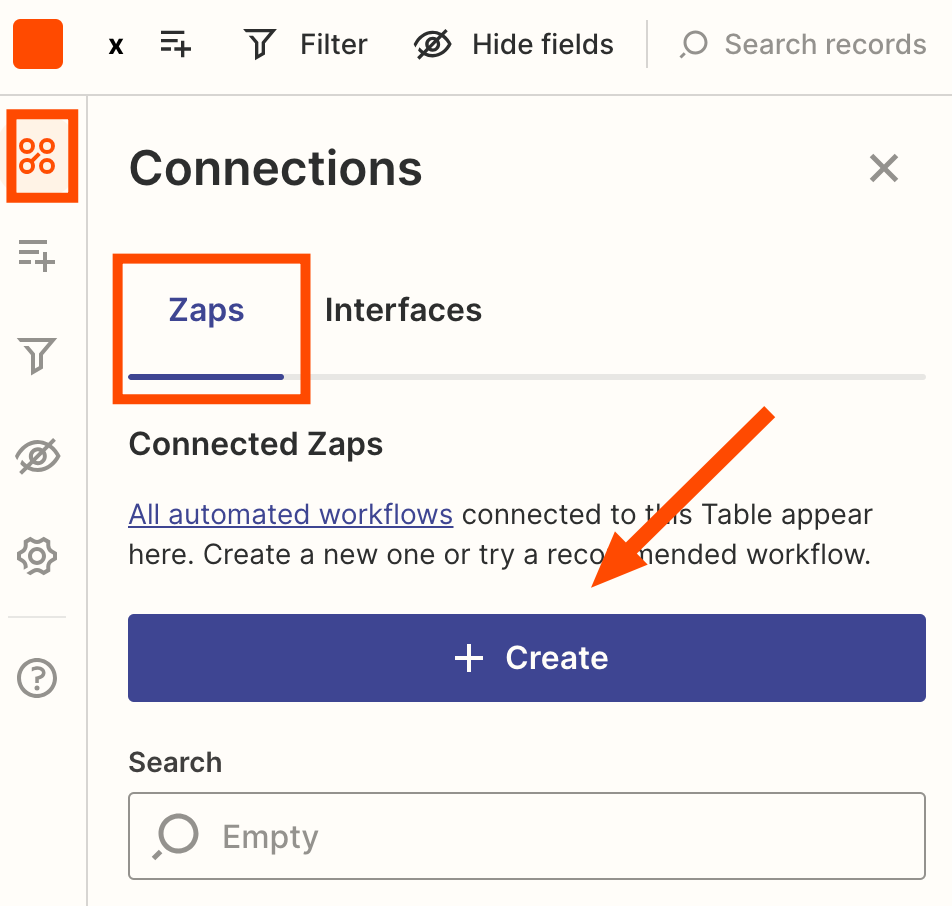The height and width of the screenshot is (906, 952).
Task: Click the Search input box with Empty placeholder
Action: (x=527, y=836)
